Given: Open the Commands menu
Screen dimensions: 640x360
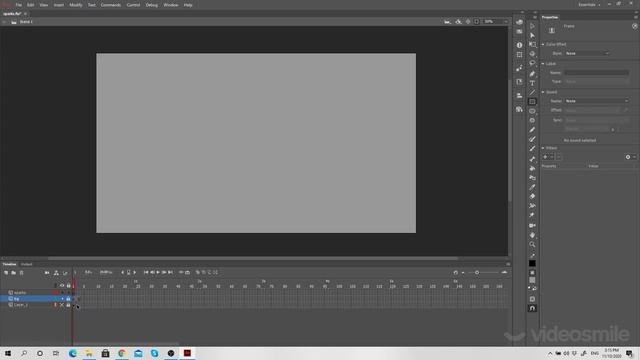Looking at the screenshot, I should [x=111, y=5].
